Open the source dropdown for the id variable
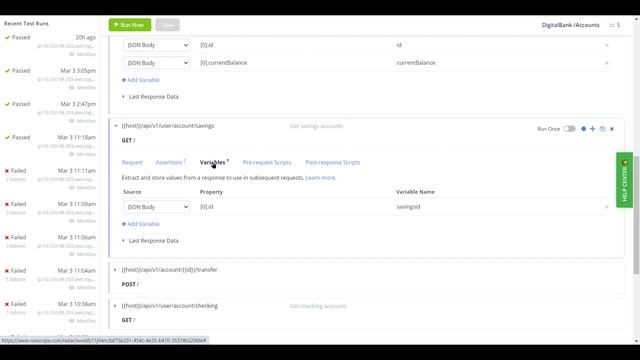Image resolution: width=640 pixels, height=360 pixels. 156,45
